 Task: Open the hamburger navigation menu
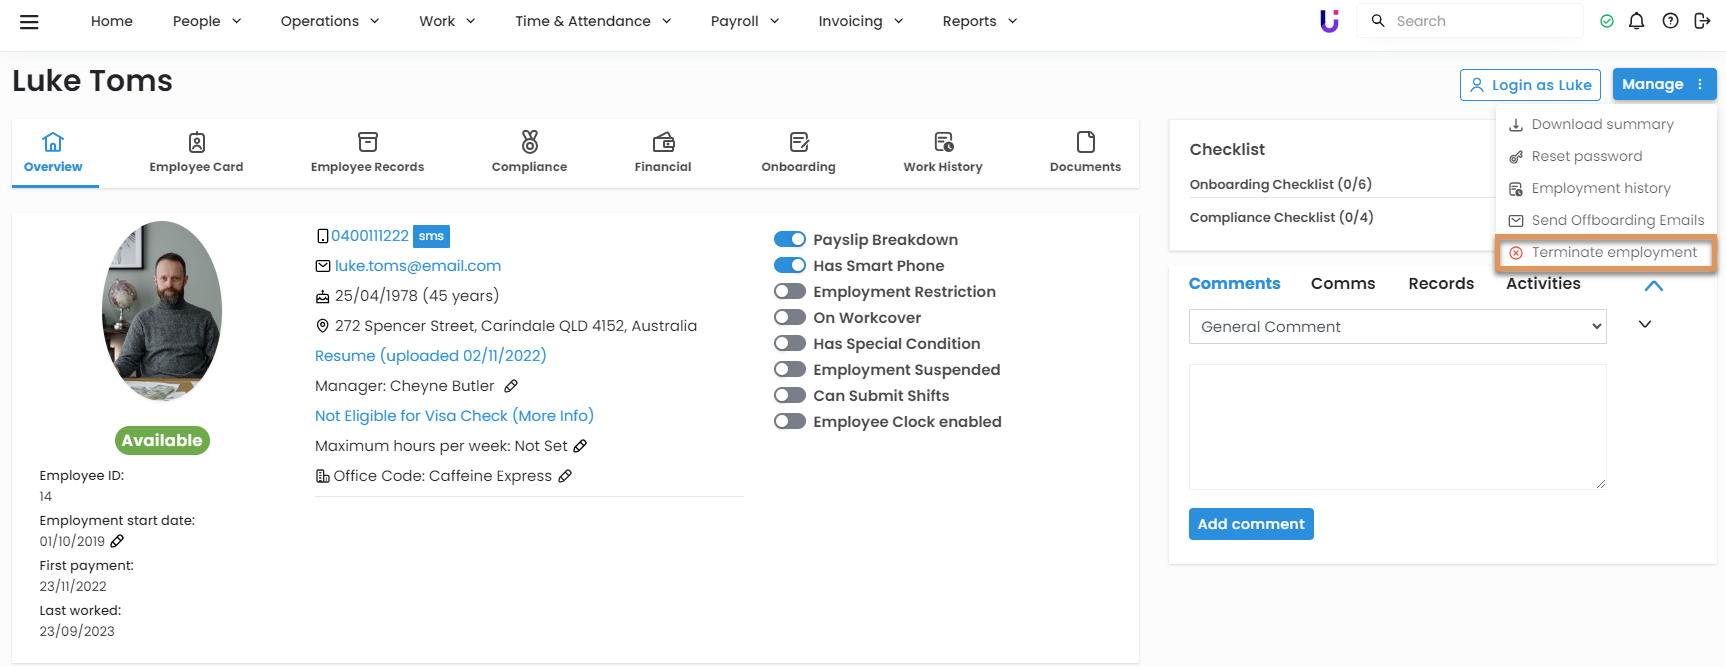click(29, 21)
